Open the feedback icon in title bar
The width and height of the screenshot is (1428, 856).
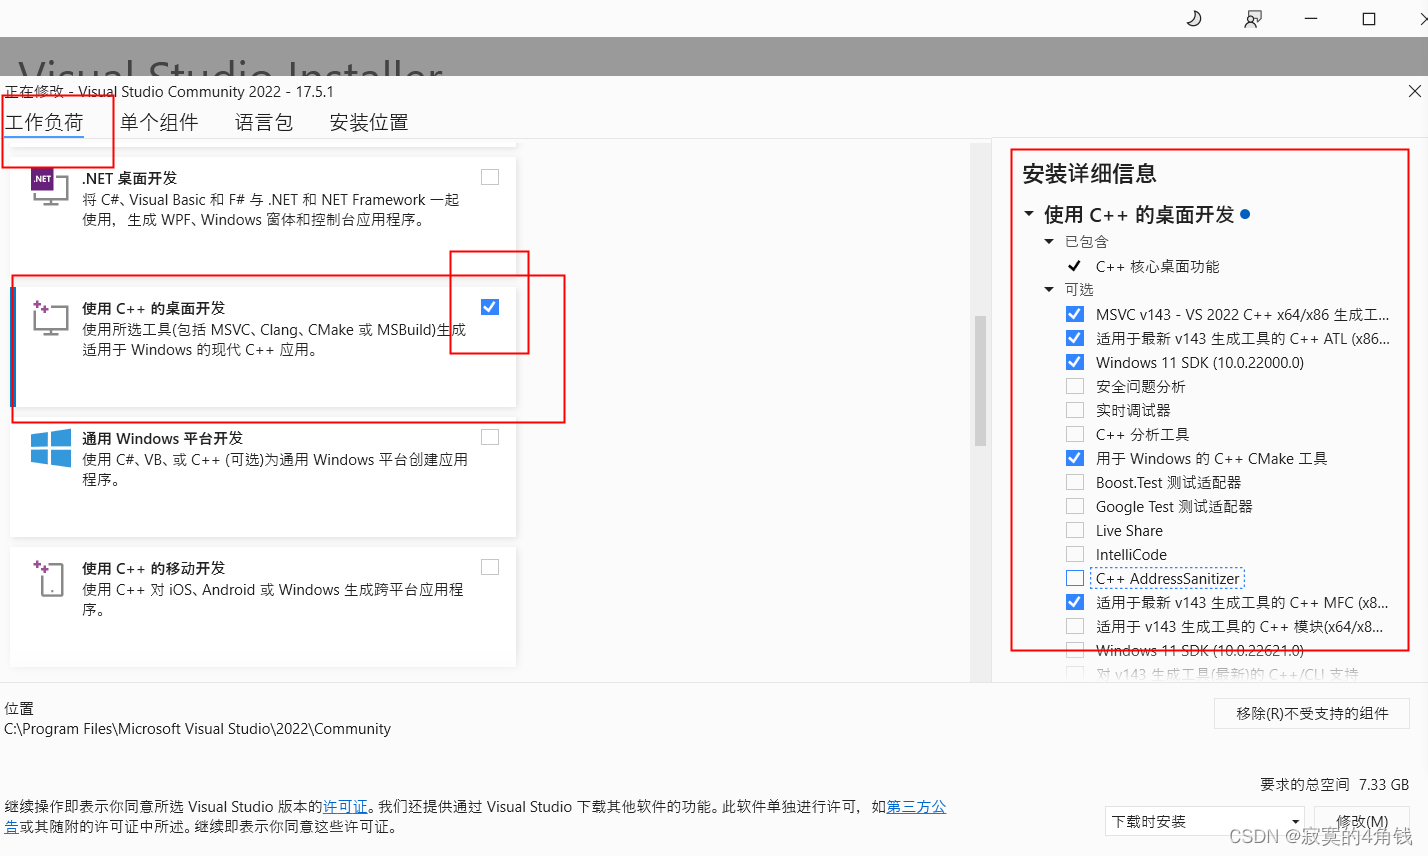(1252, 19)
